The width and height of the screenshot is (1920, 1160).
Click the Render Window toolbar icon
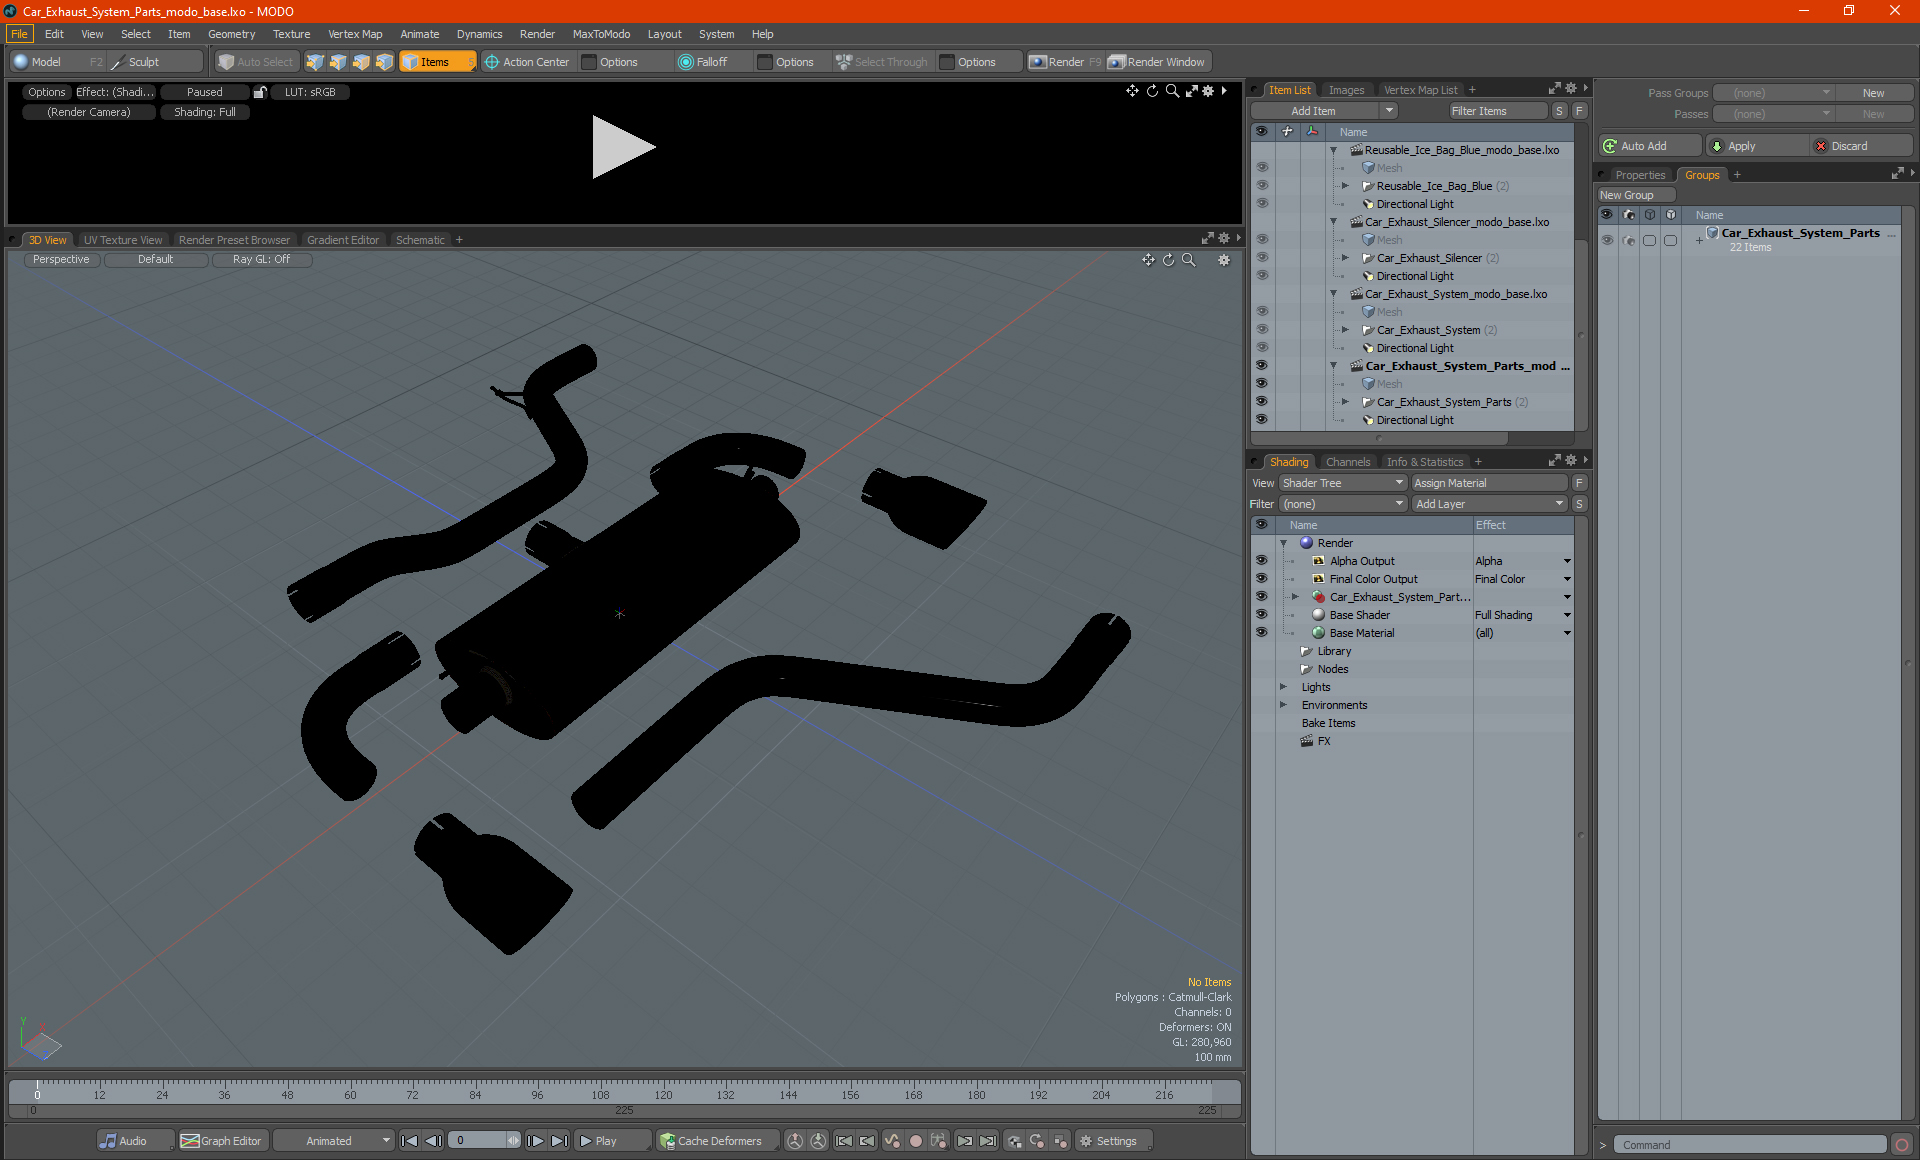click(1117, 62)
